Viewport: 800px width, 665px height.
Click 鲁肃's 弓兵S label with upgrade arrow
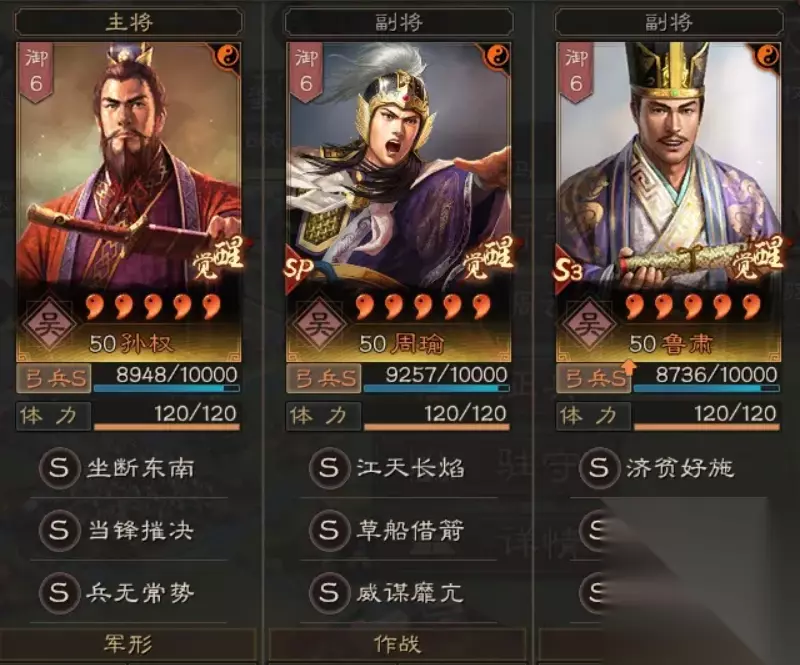point(593,378)
